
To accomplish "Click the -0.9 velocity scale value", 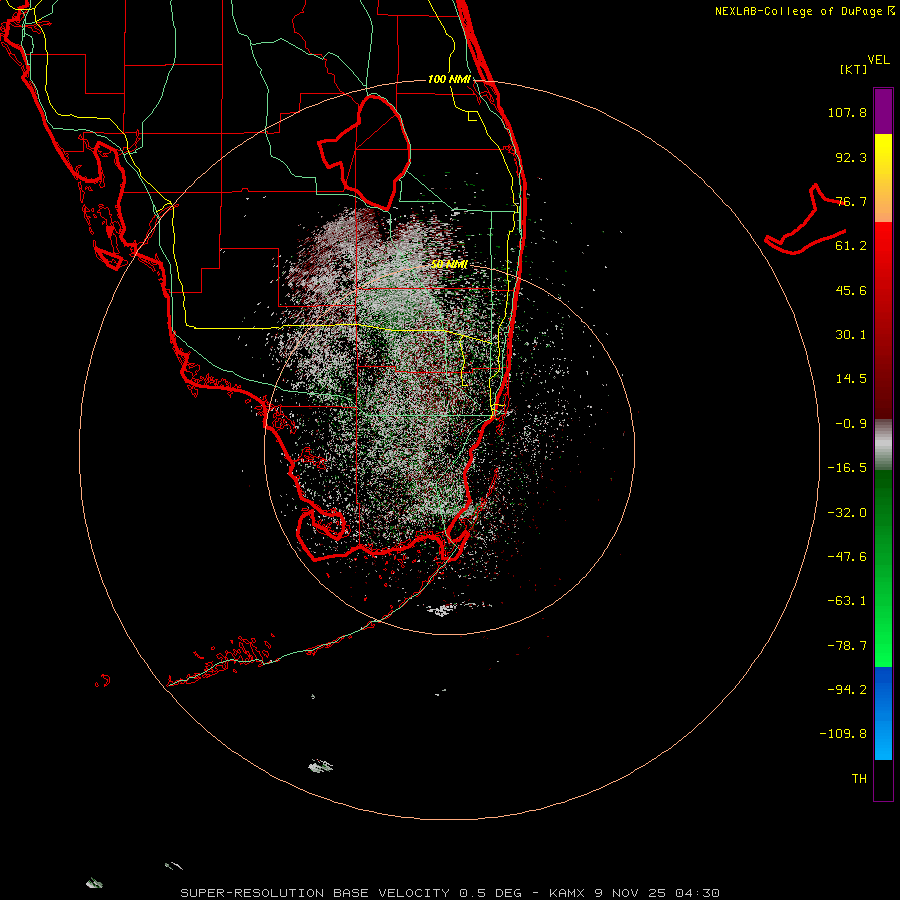I will [x=851, y=424].
